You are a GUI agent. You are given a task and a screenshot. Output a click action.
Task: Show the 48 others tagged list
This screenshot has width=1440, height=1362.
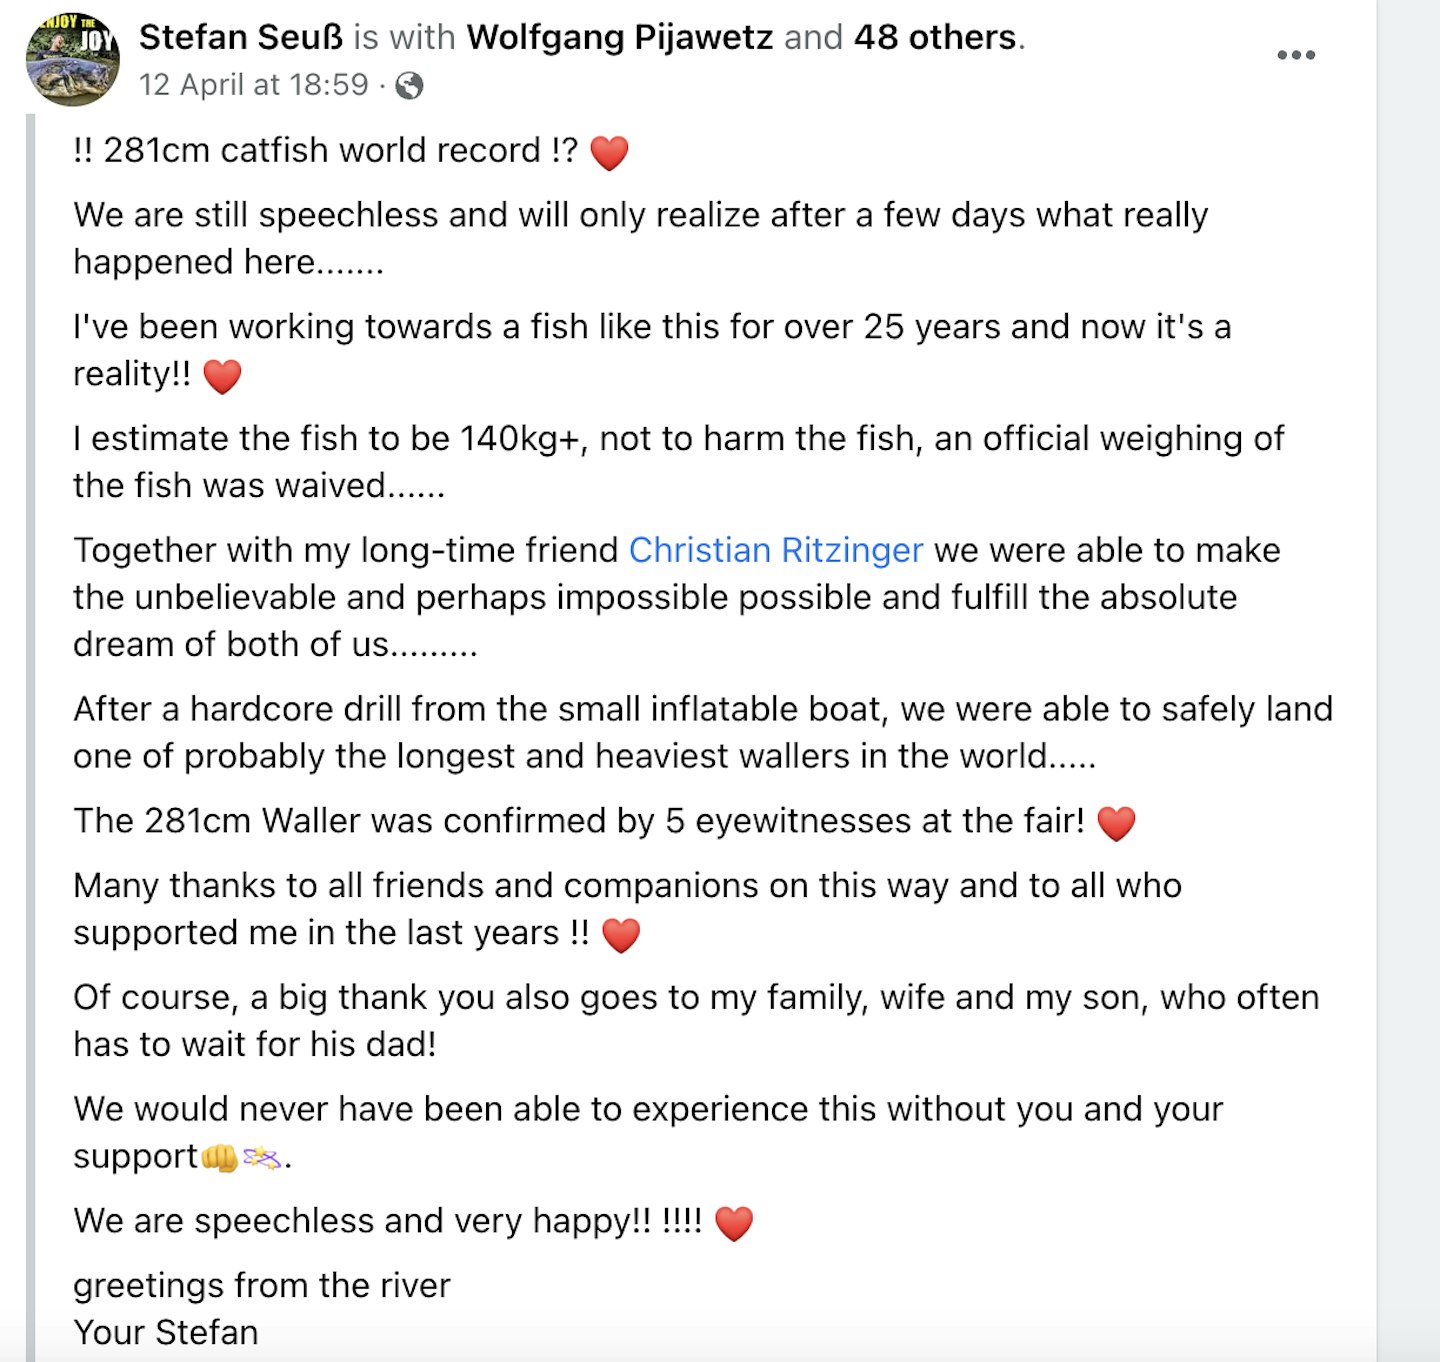point(935,37)
